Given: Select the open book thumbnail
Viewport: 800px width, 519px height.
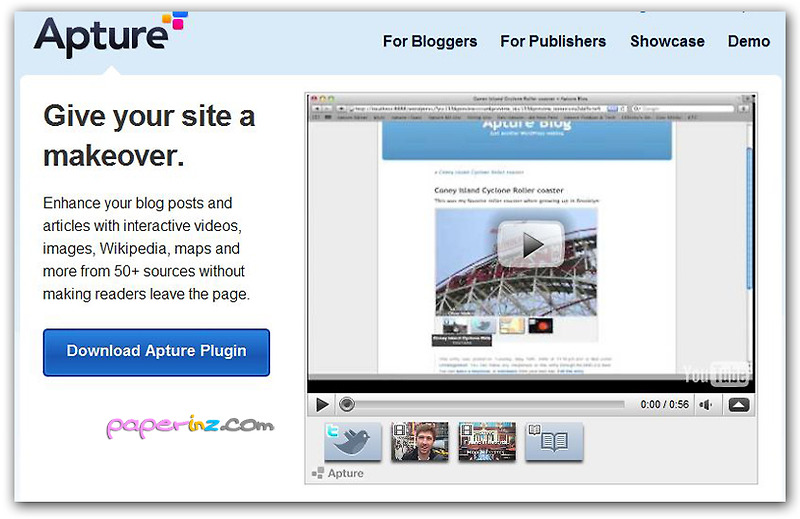Looking at the screenshot, I should coord(554,441).
